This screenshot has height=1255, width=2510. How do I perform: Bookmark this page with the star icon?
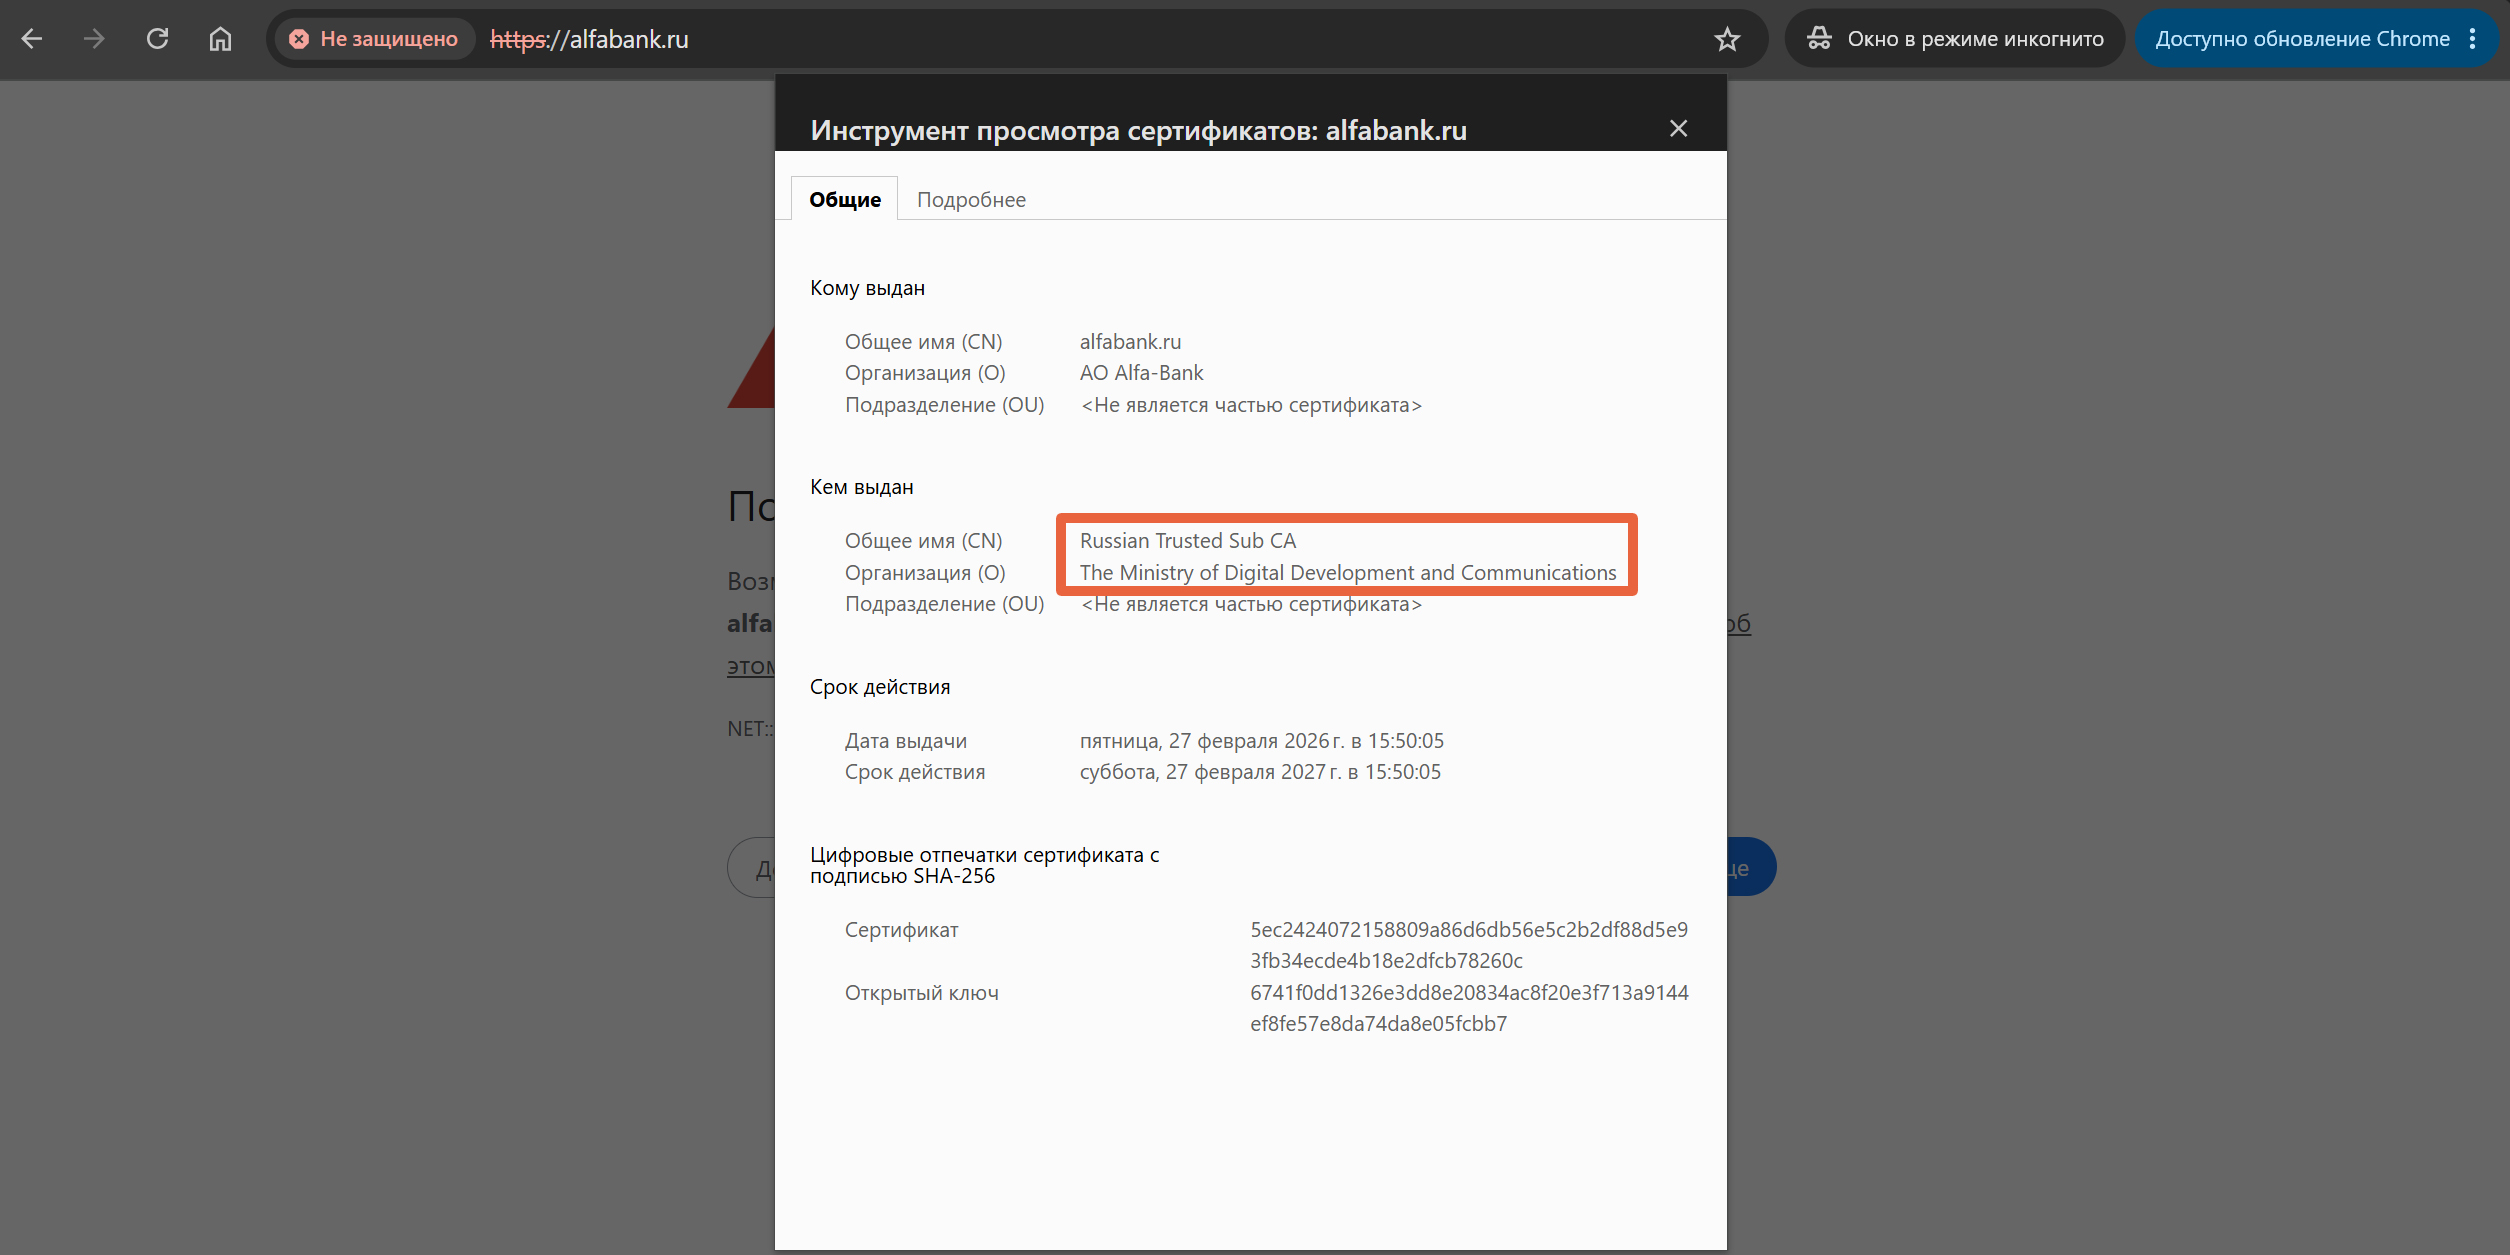tap(1727, 39)
